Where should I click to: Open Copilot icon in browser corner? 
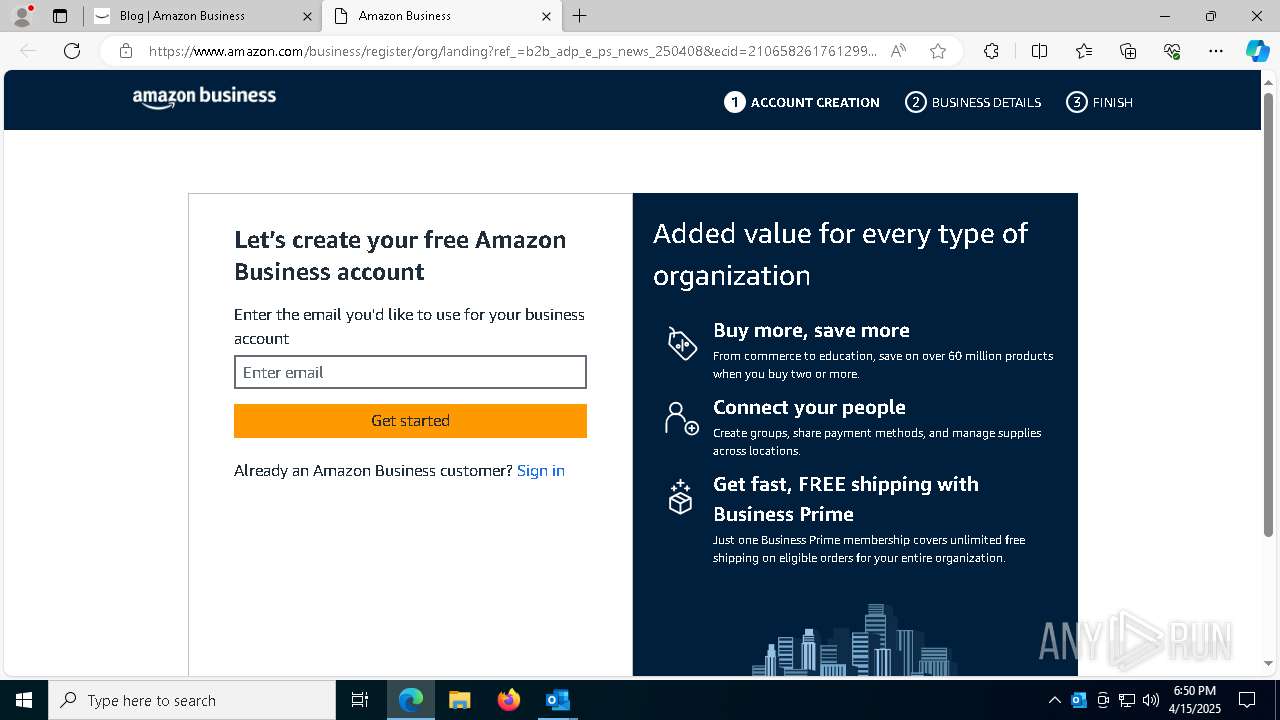(1257, 51)
